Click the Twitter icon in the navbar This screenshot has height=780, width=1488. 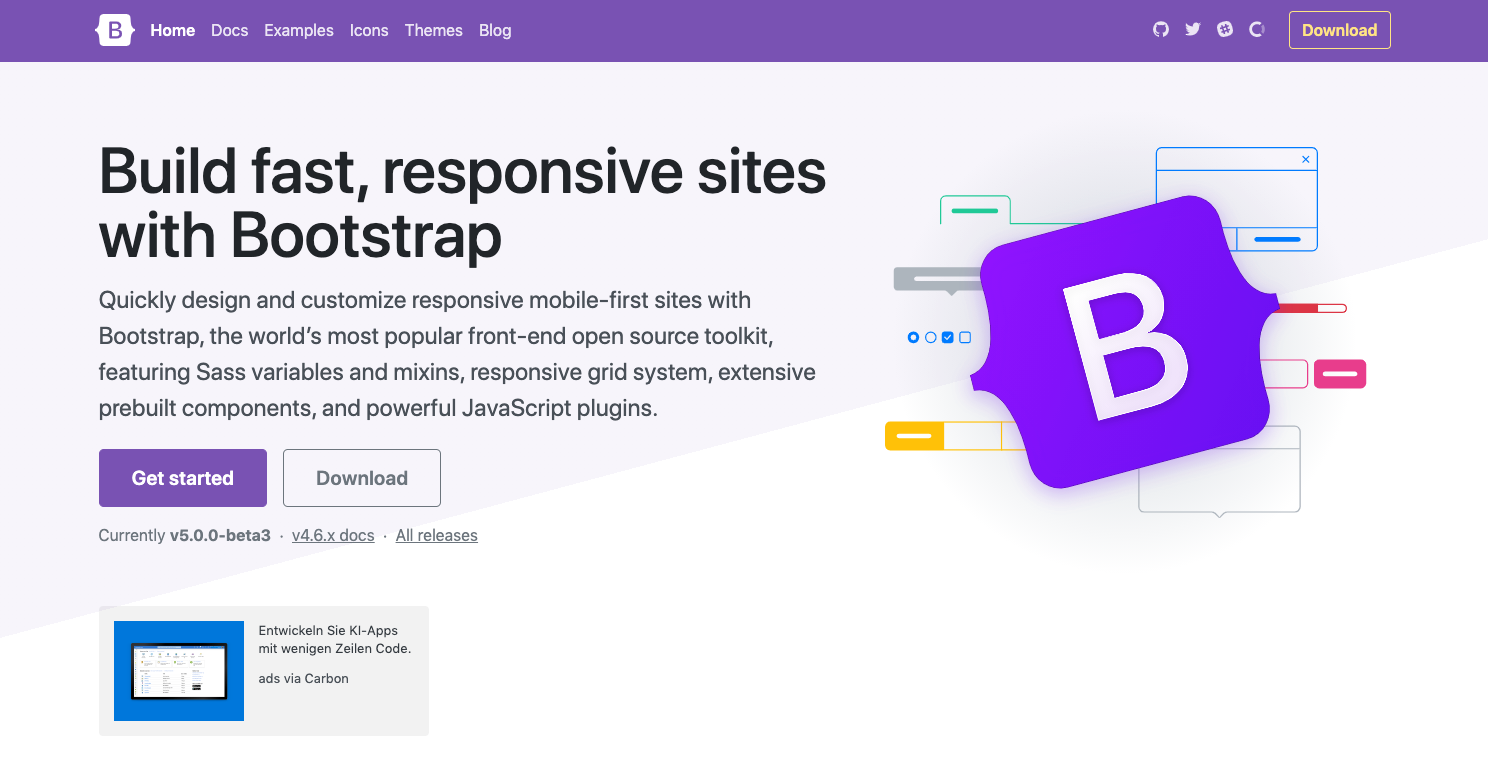coord(1192,30)
